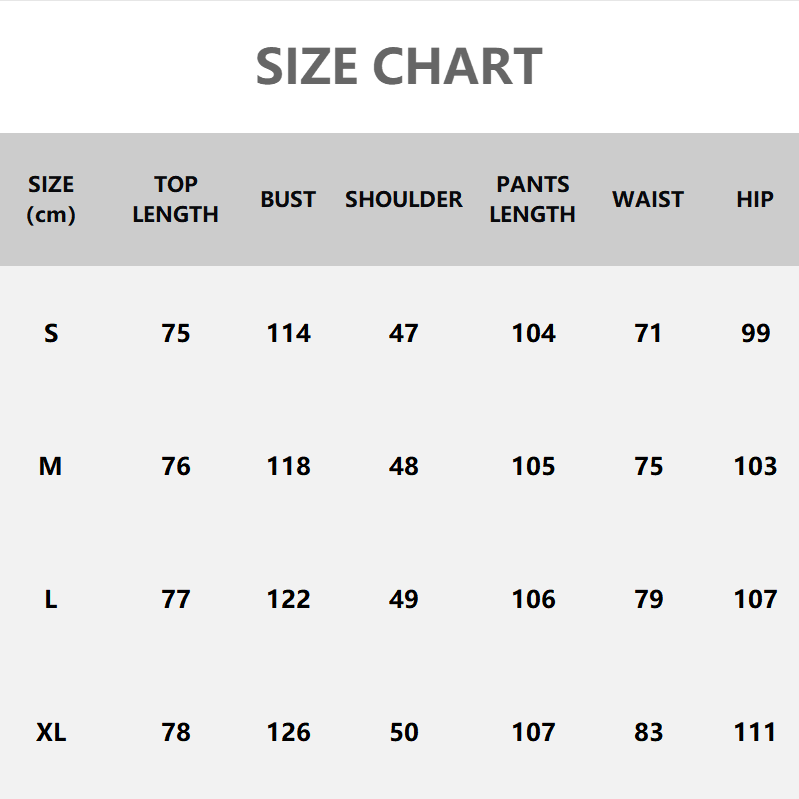
Task: Click hip value 99 for size S
Action: pyautogui.click(x=756, y=333)
